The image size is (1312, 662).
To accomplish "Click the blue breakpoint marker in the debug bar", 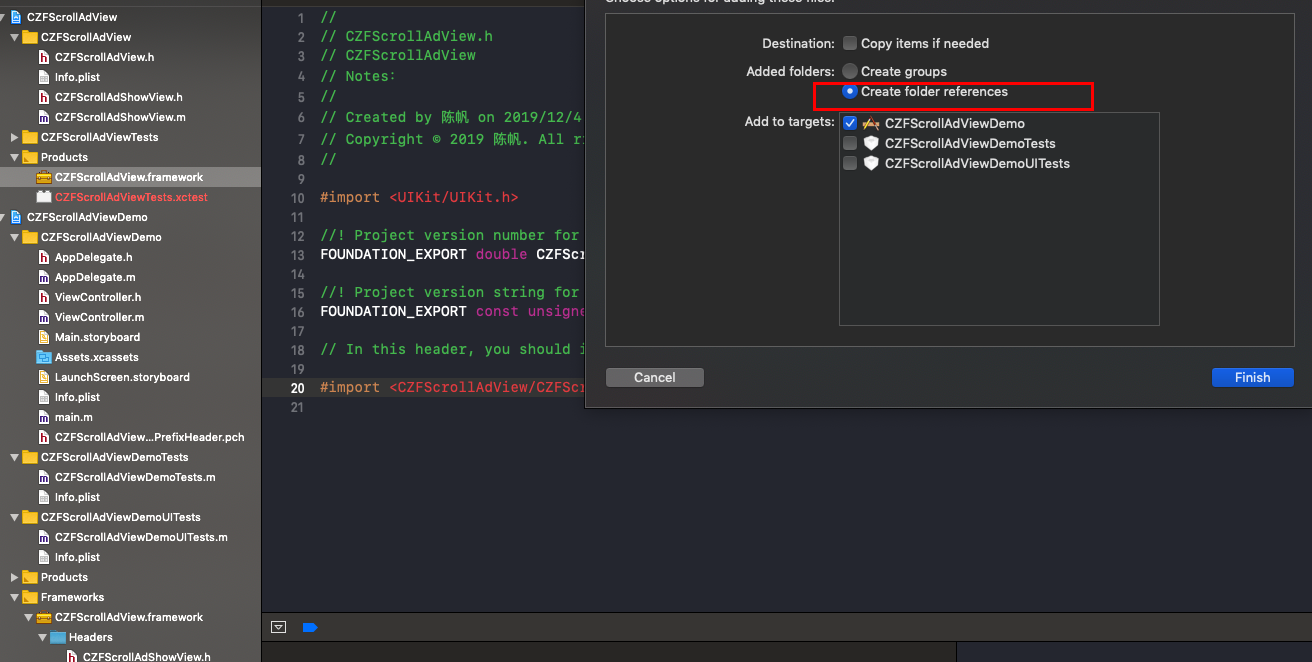I will (310, 627).
